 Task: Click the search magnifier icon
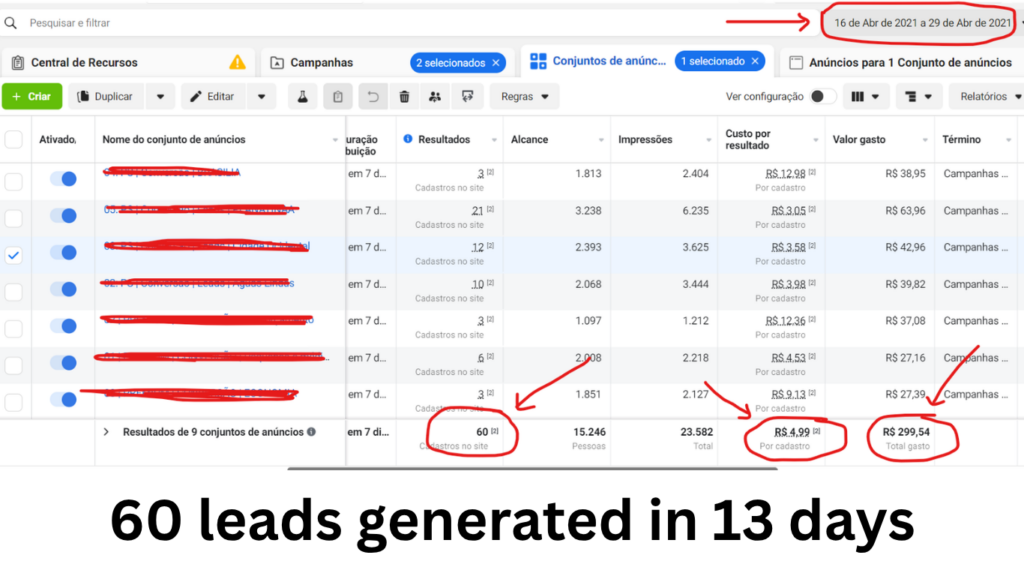[x=10, y=23]
